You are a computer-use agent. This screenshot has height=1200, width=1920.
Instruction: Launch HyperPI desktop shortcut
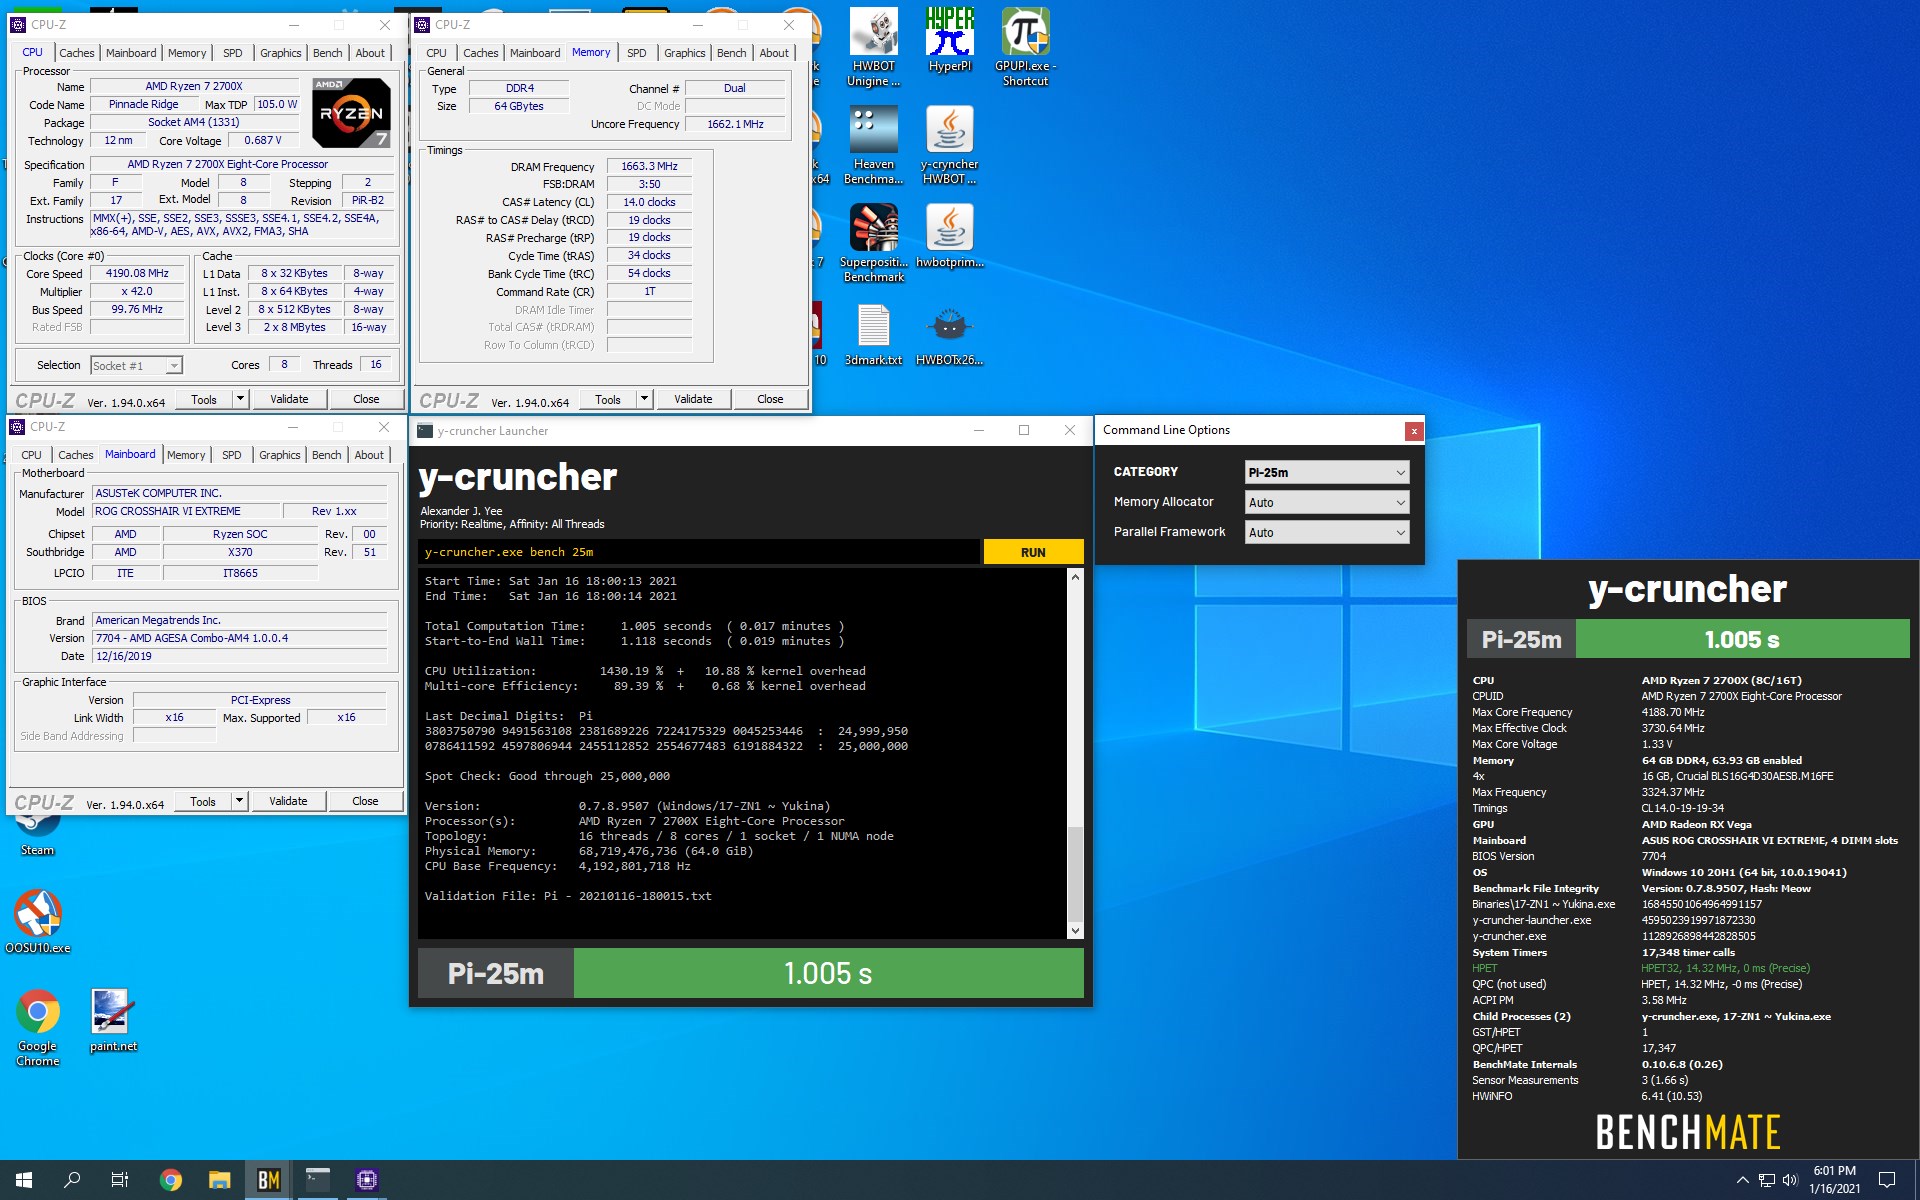pyautogui.click(x=949, y=40)
